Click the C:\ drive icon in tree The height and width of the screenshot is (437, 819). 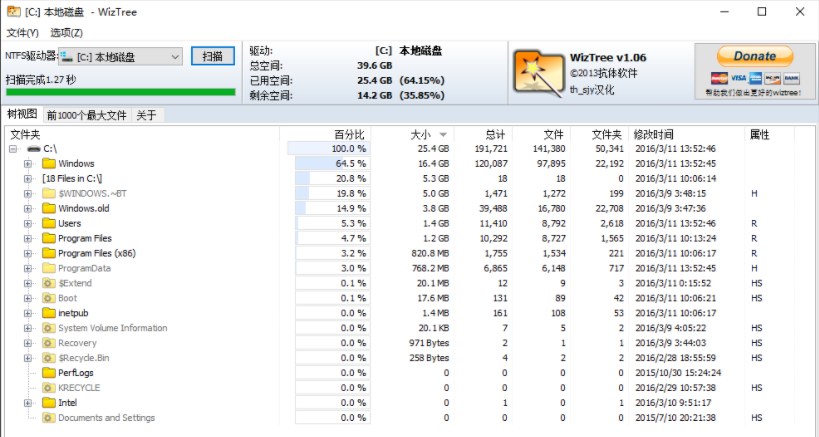point(34,149)
